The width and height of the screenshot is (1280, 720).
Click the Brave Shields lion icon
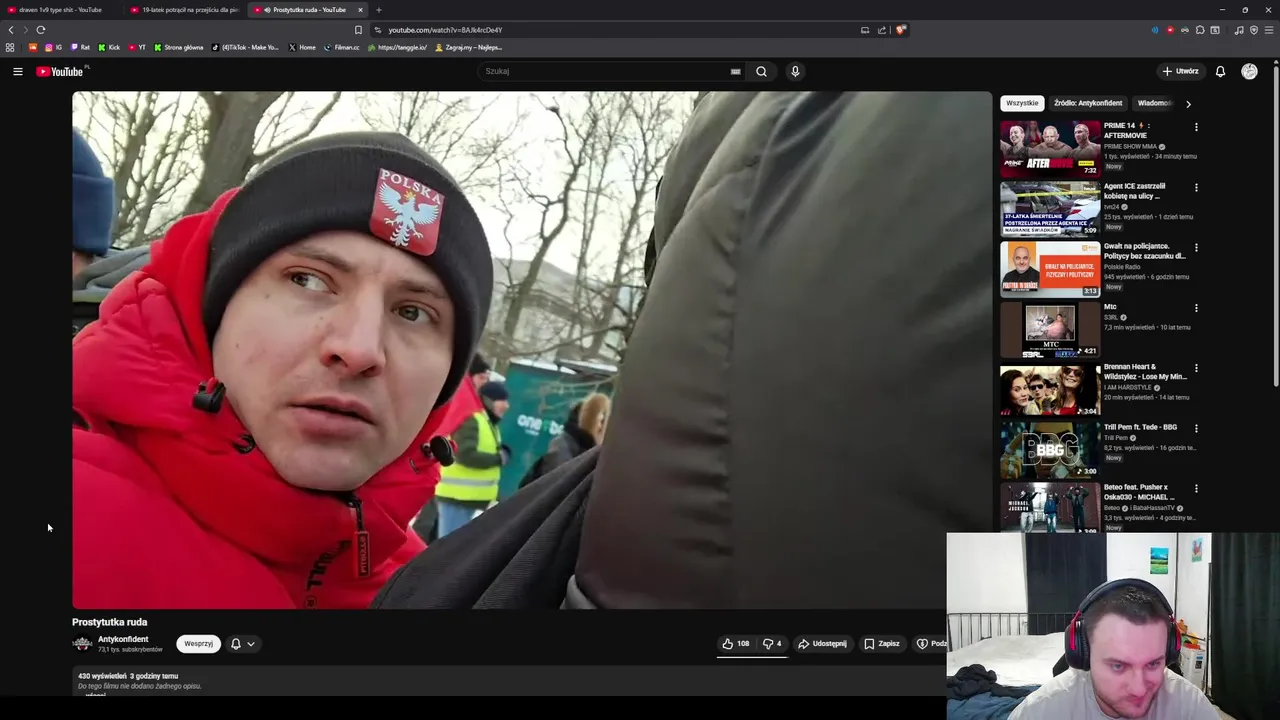tap(900, 30)
